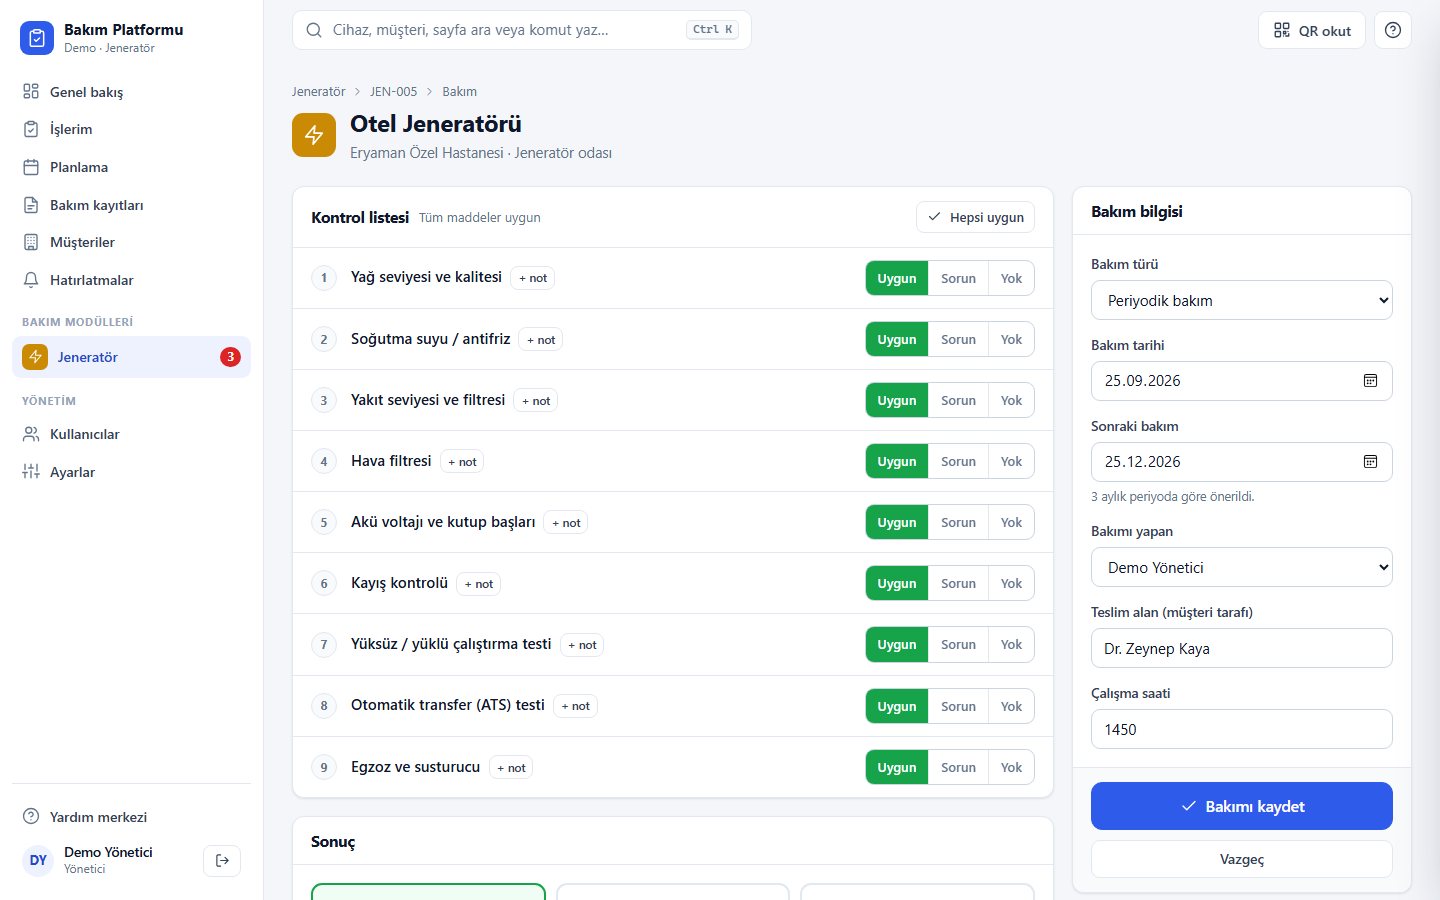Click the Bakım Platformu logo icon
This screenshot has height=900, width=1440.
37,38
